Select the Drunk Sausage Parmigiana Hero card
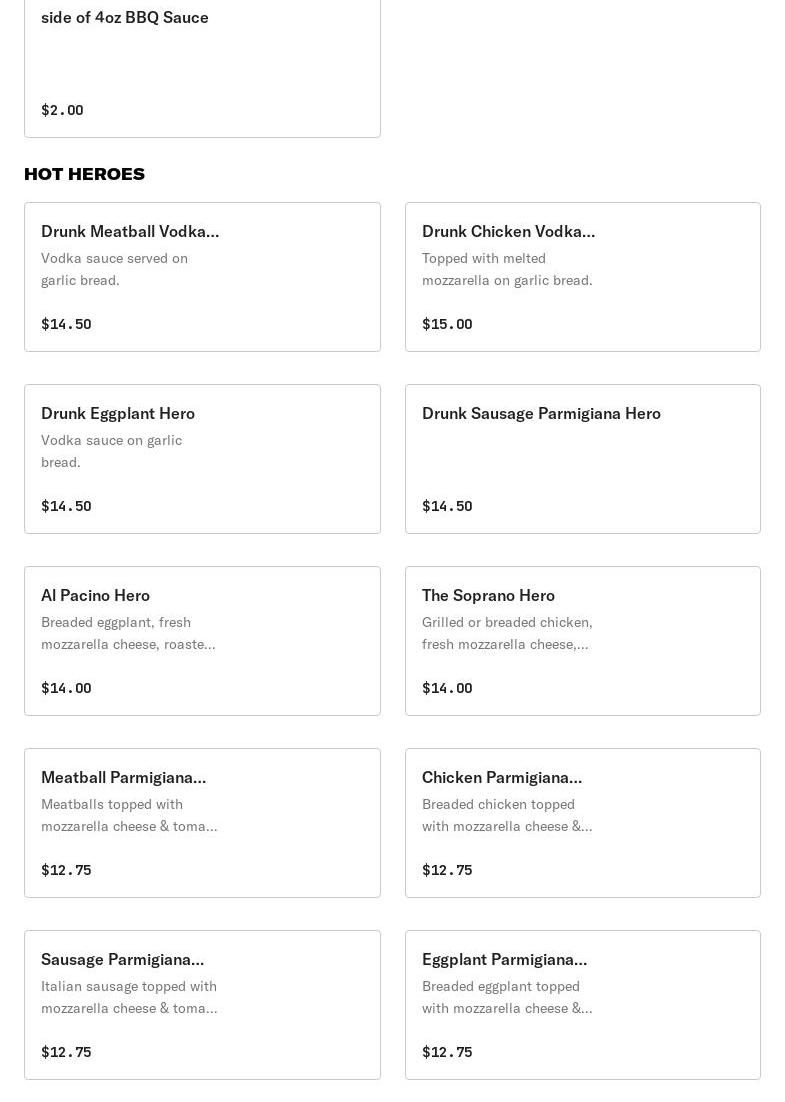Screen dimensions: 785x1102 (582, 459)
